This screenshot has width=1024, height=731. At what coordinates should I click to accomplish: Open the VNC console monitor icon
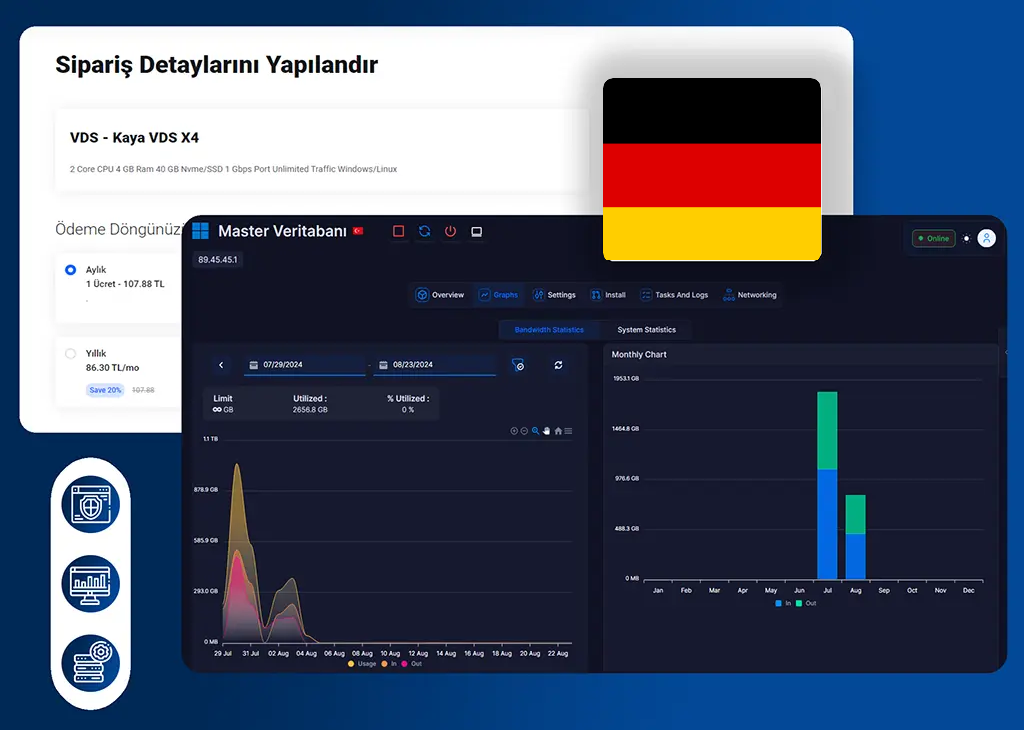[477, 231]
